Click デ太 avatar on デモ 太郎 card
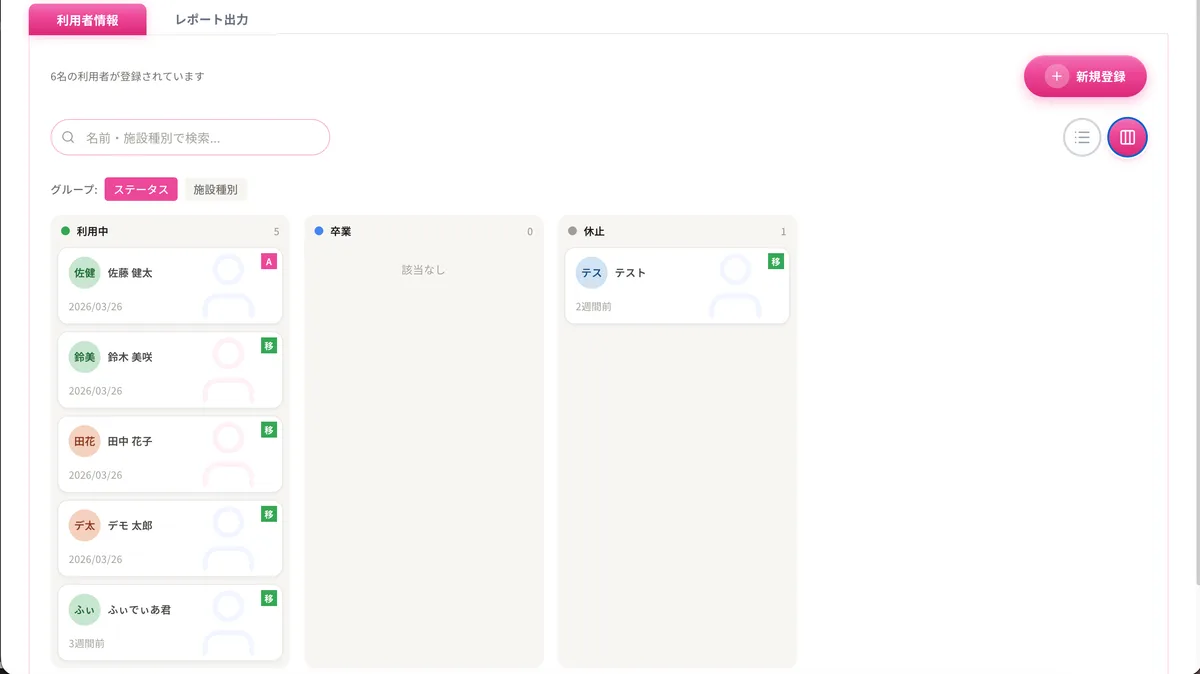This screenshot has height=674, width=1200. click(85, 525)
